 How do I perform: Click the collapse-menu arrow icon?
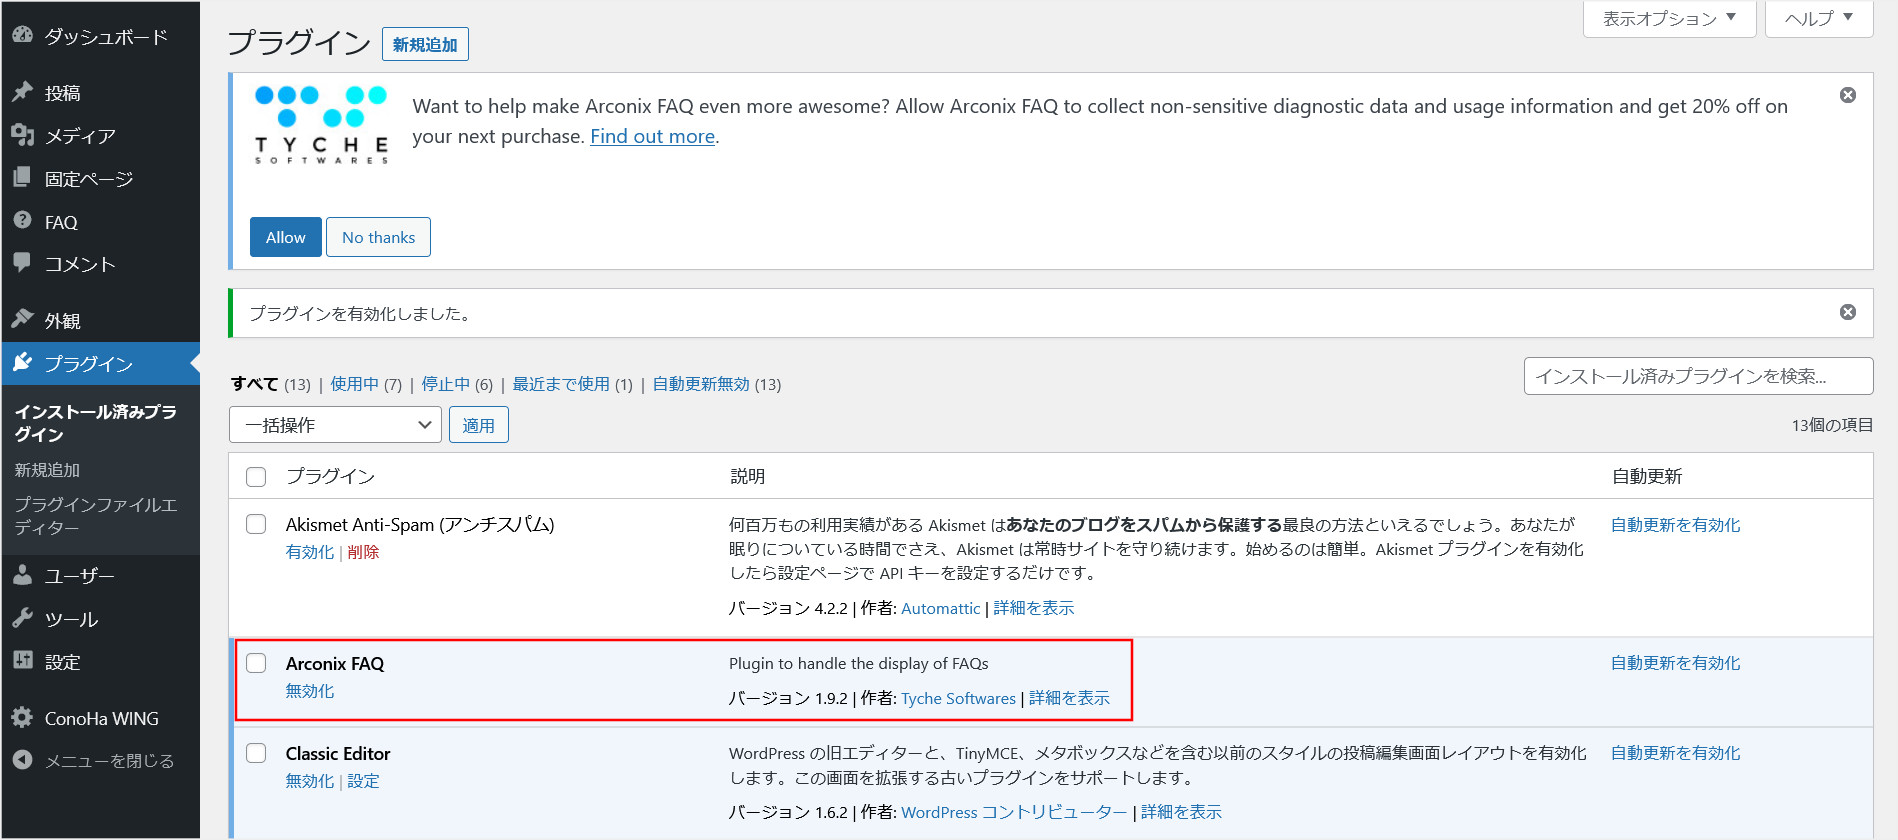22,760
